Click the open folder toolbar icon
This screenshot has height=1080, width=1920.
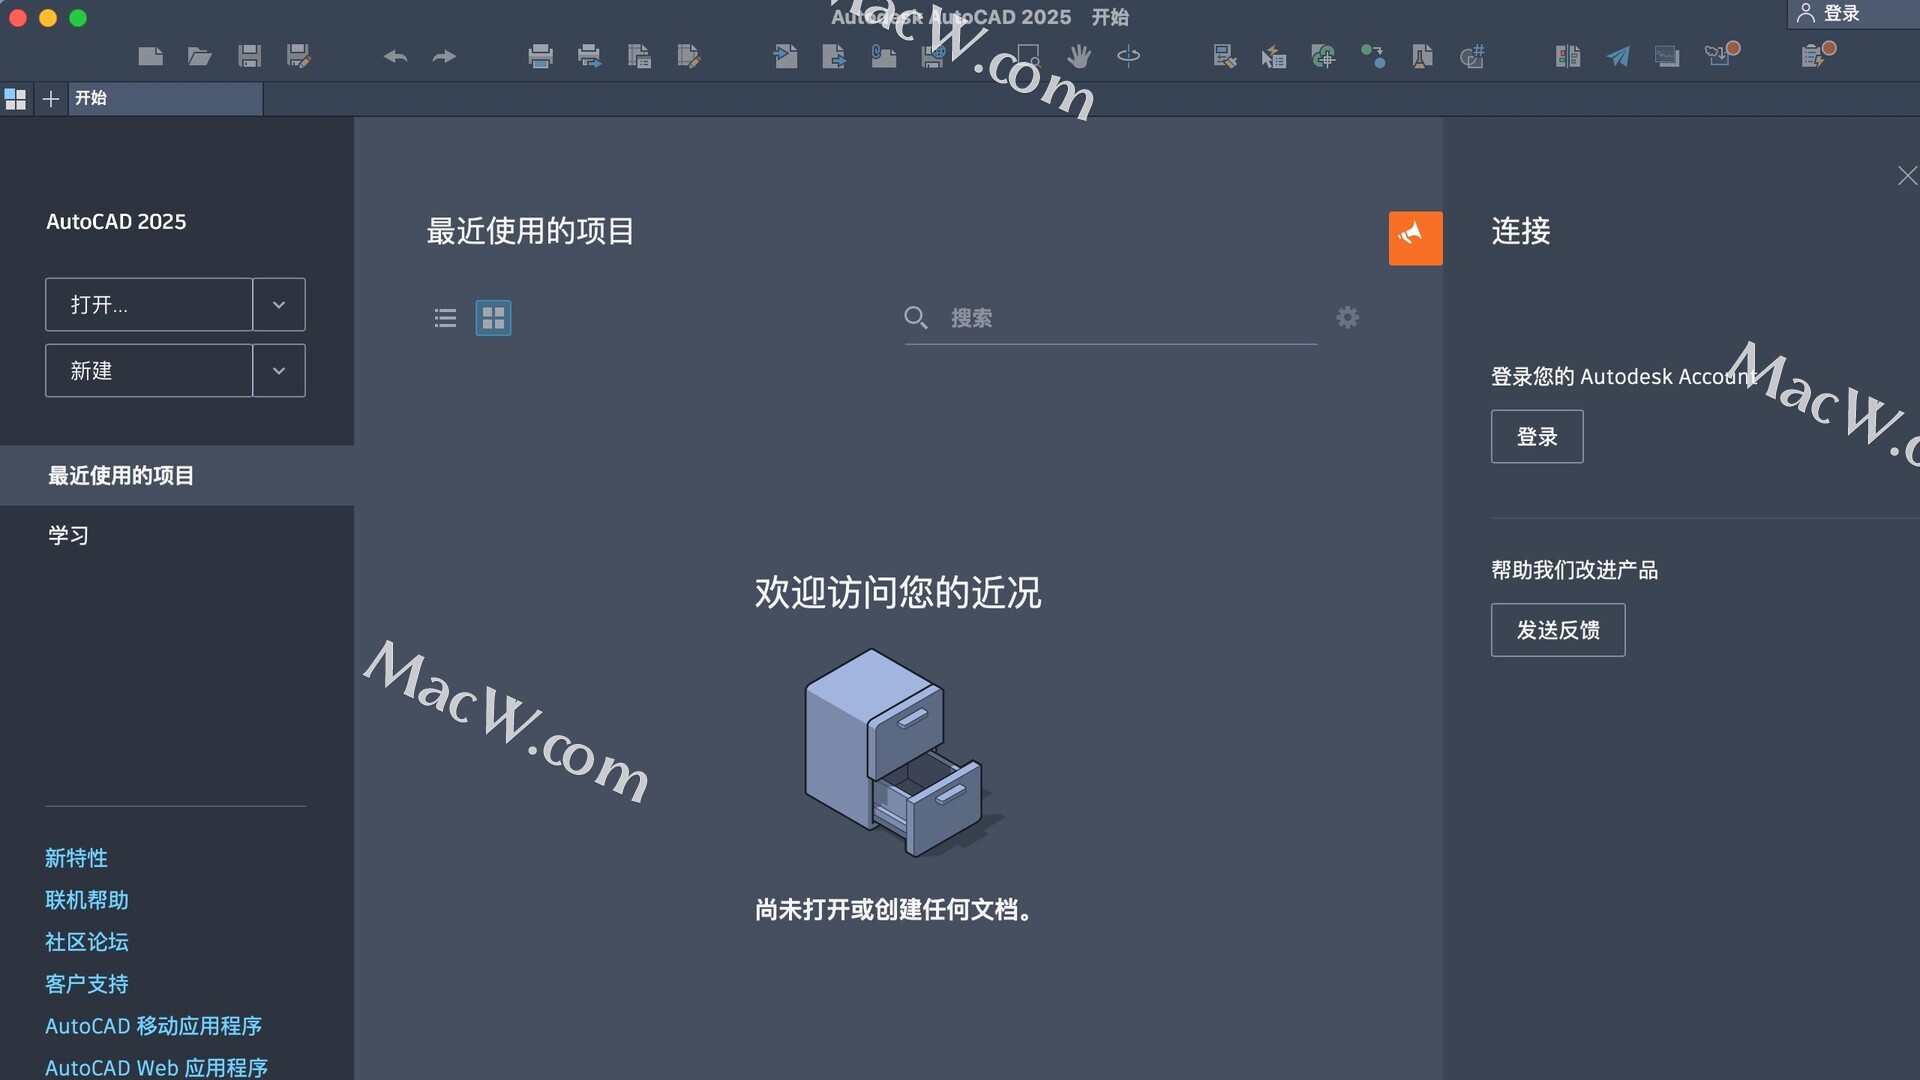200,56
